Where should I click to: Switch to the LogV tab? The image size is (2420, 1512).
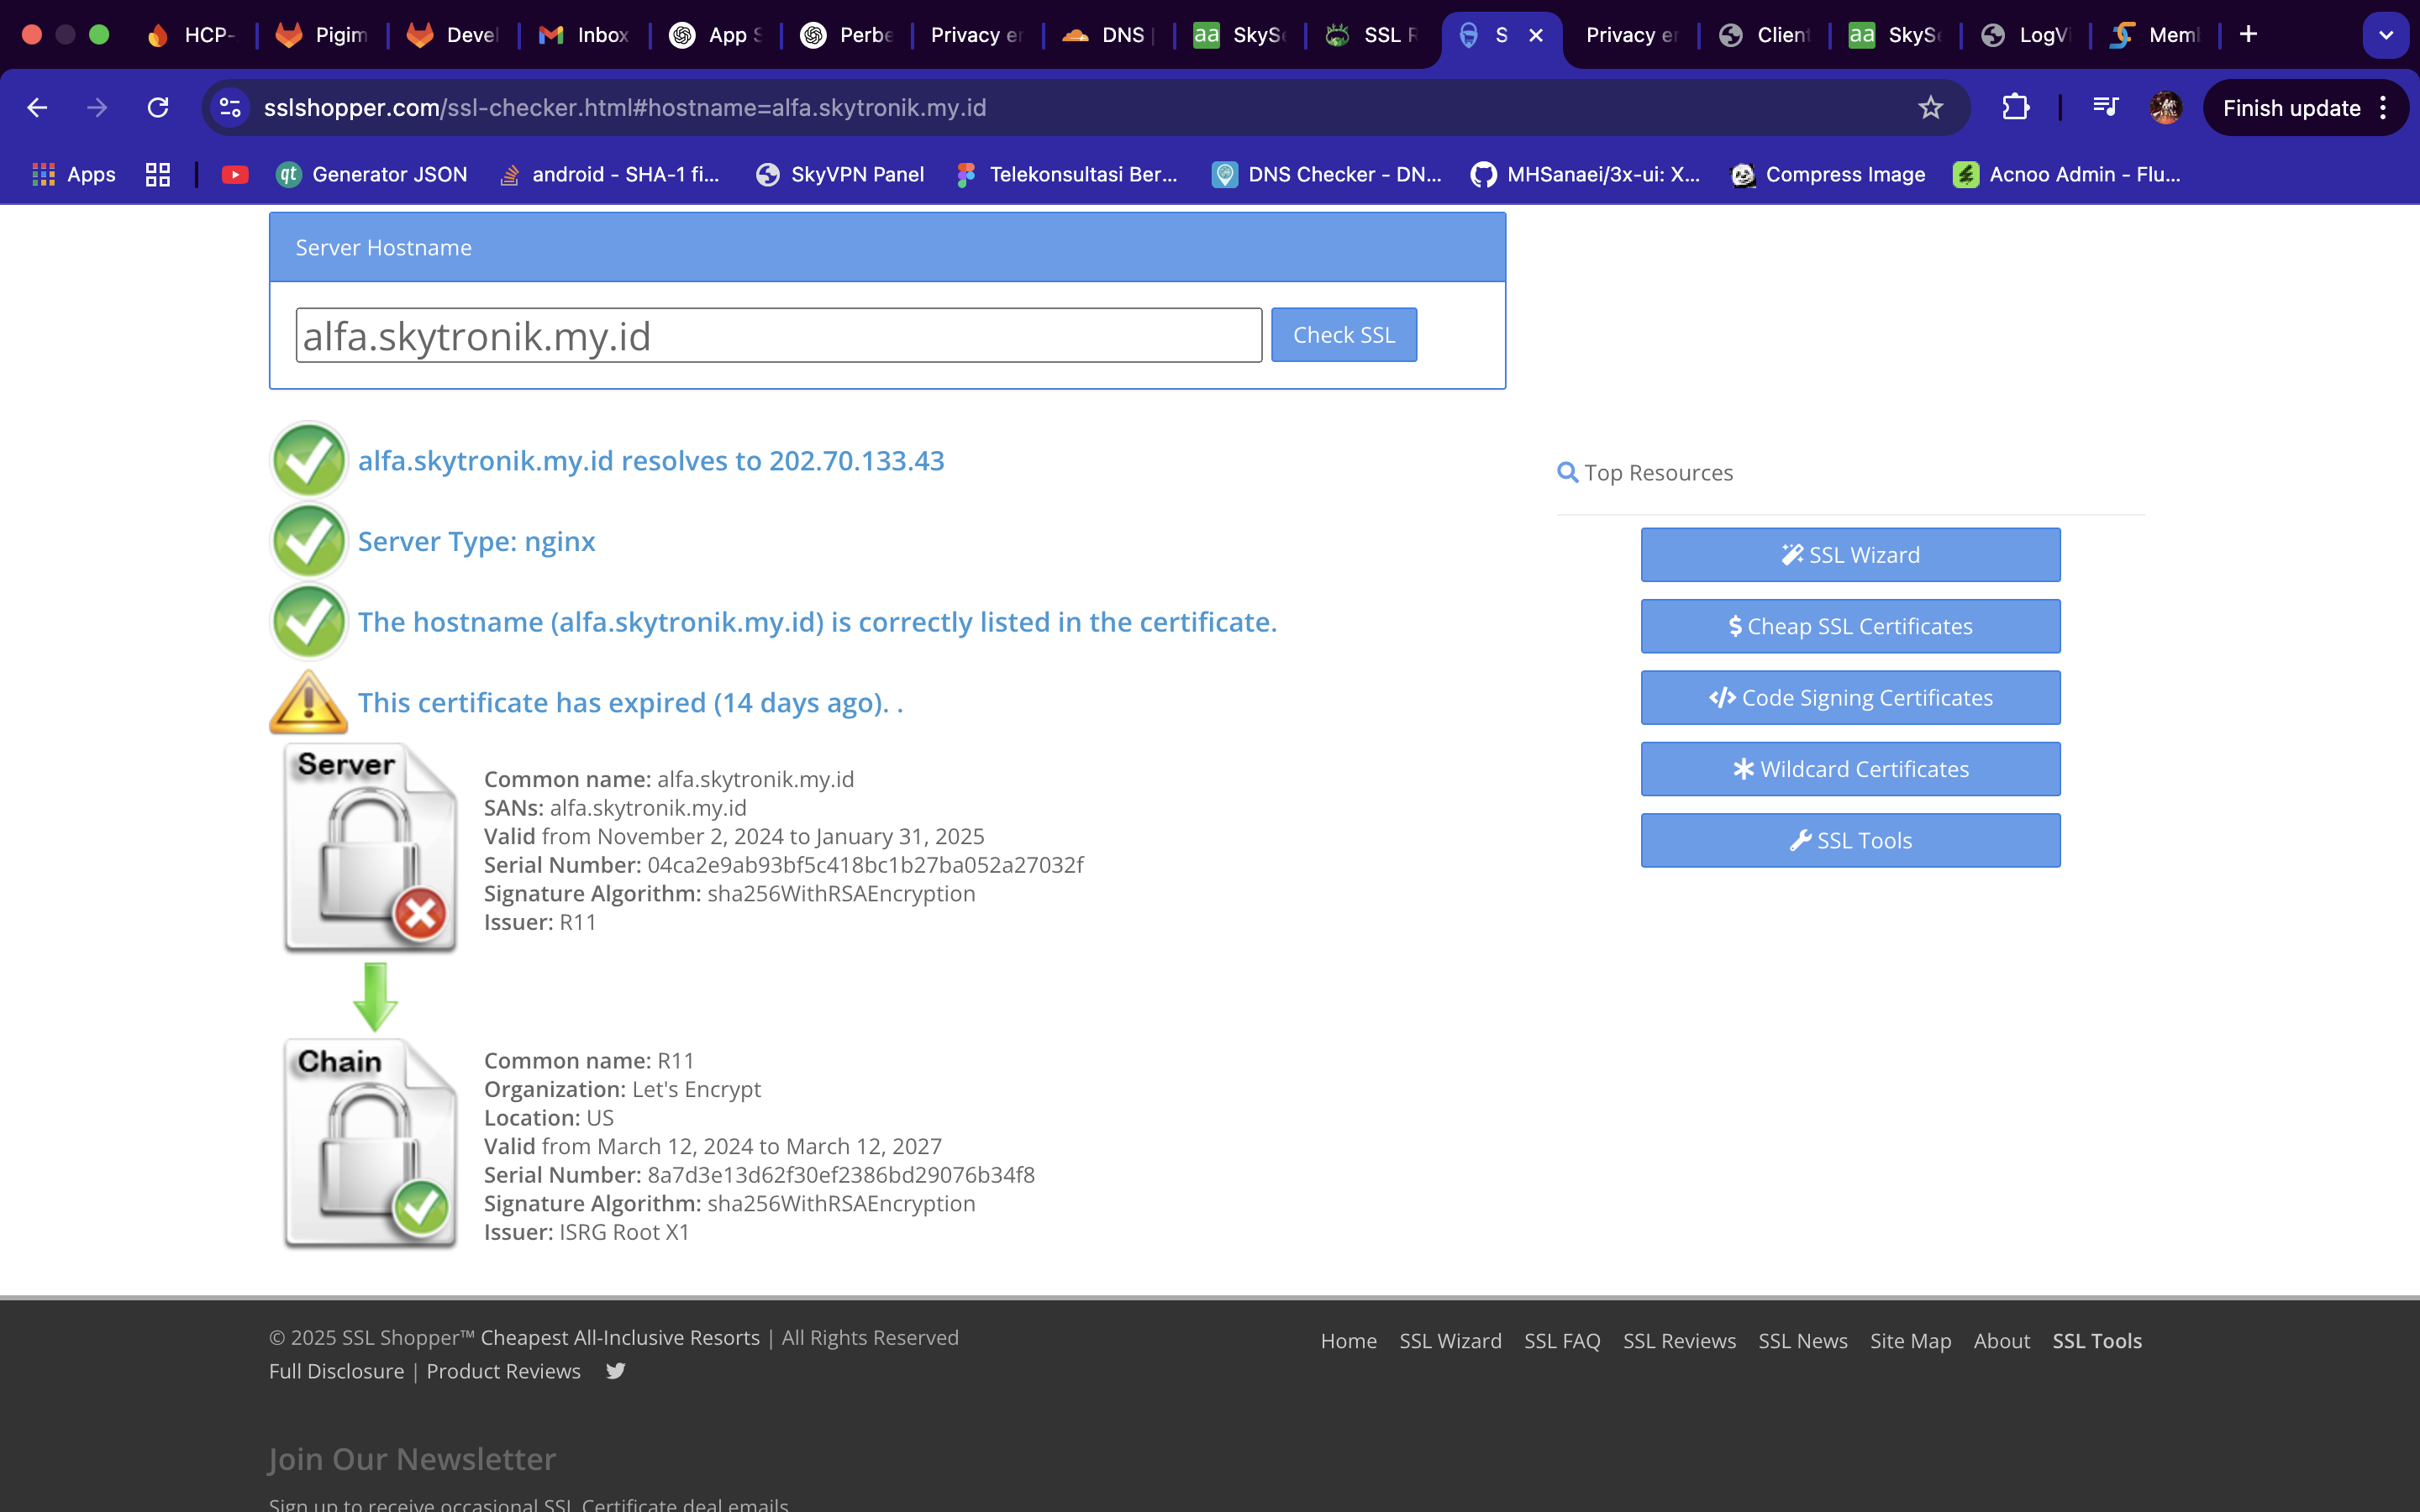pyautogui.click(x=2027, y=35)
